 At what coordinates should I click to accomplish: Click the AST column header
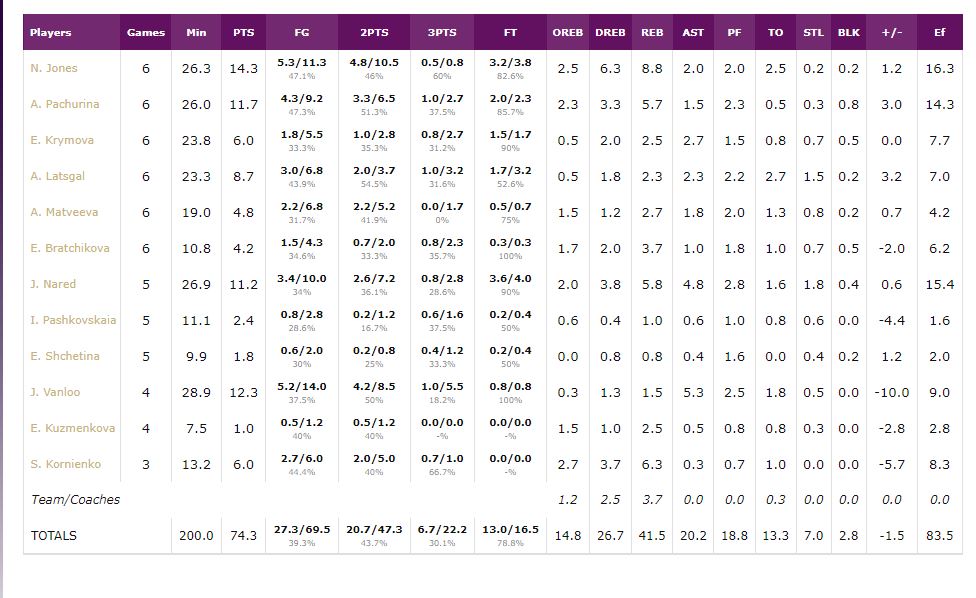(693, 32)
